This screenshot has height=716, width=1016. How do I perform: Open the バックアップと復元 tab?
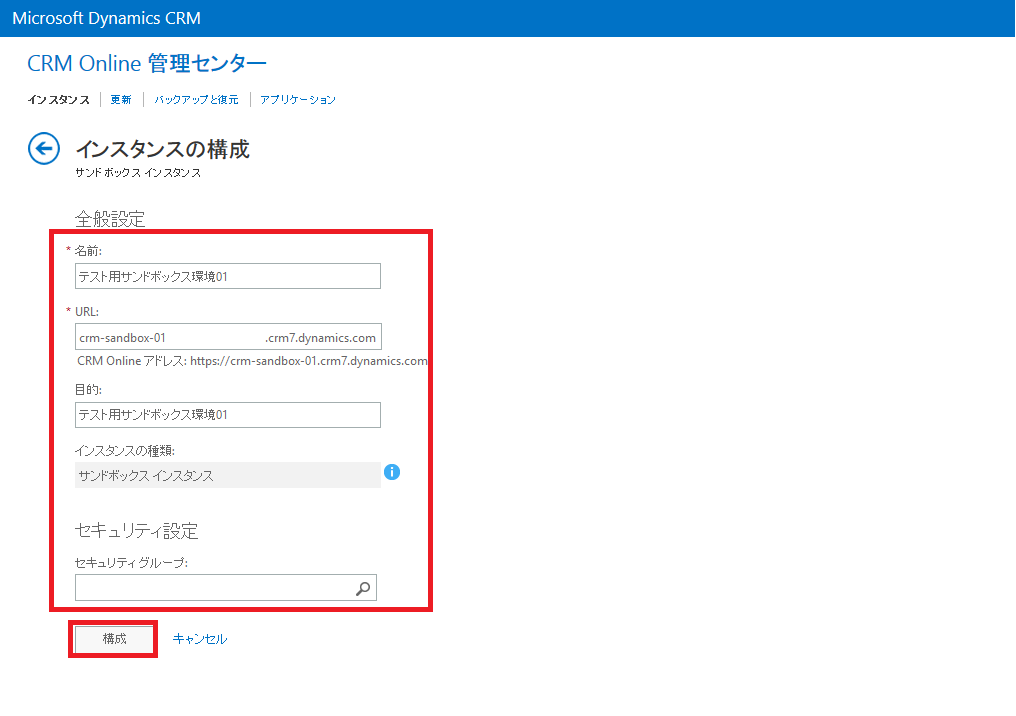coord(196,100)
